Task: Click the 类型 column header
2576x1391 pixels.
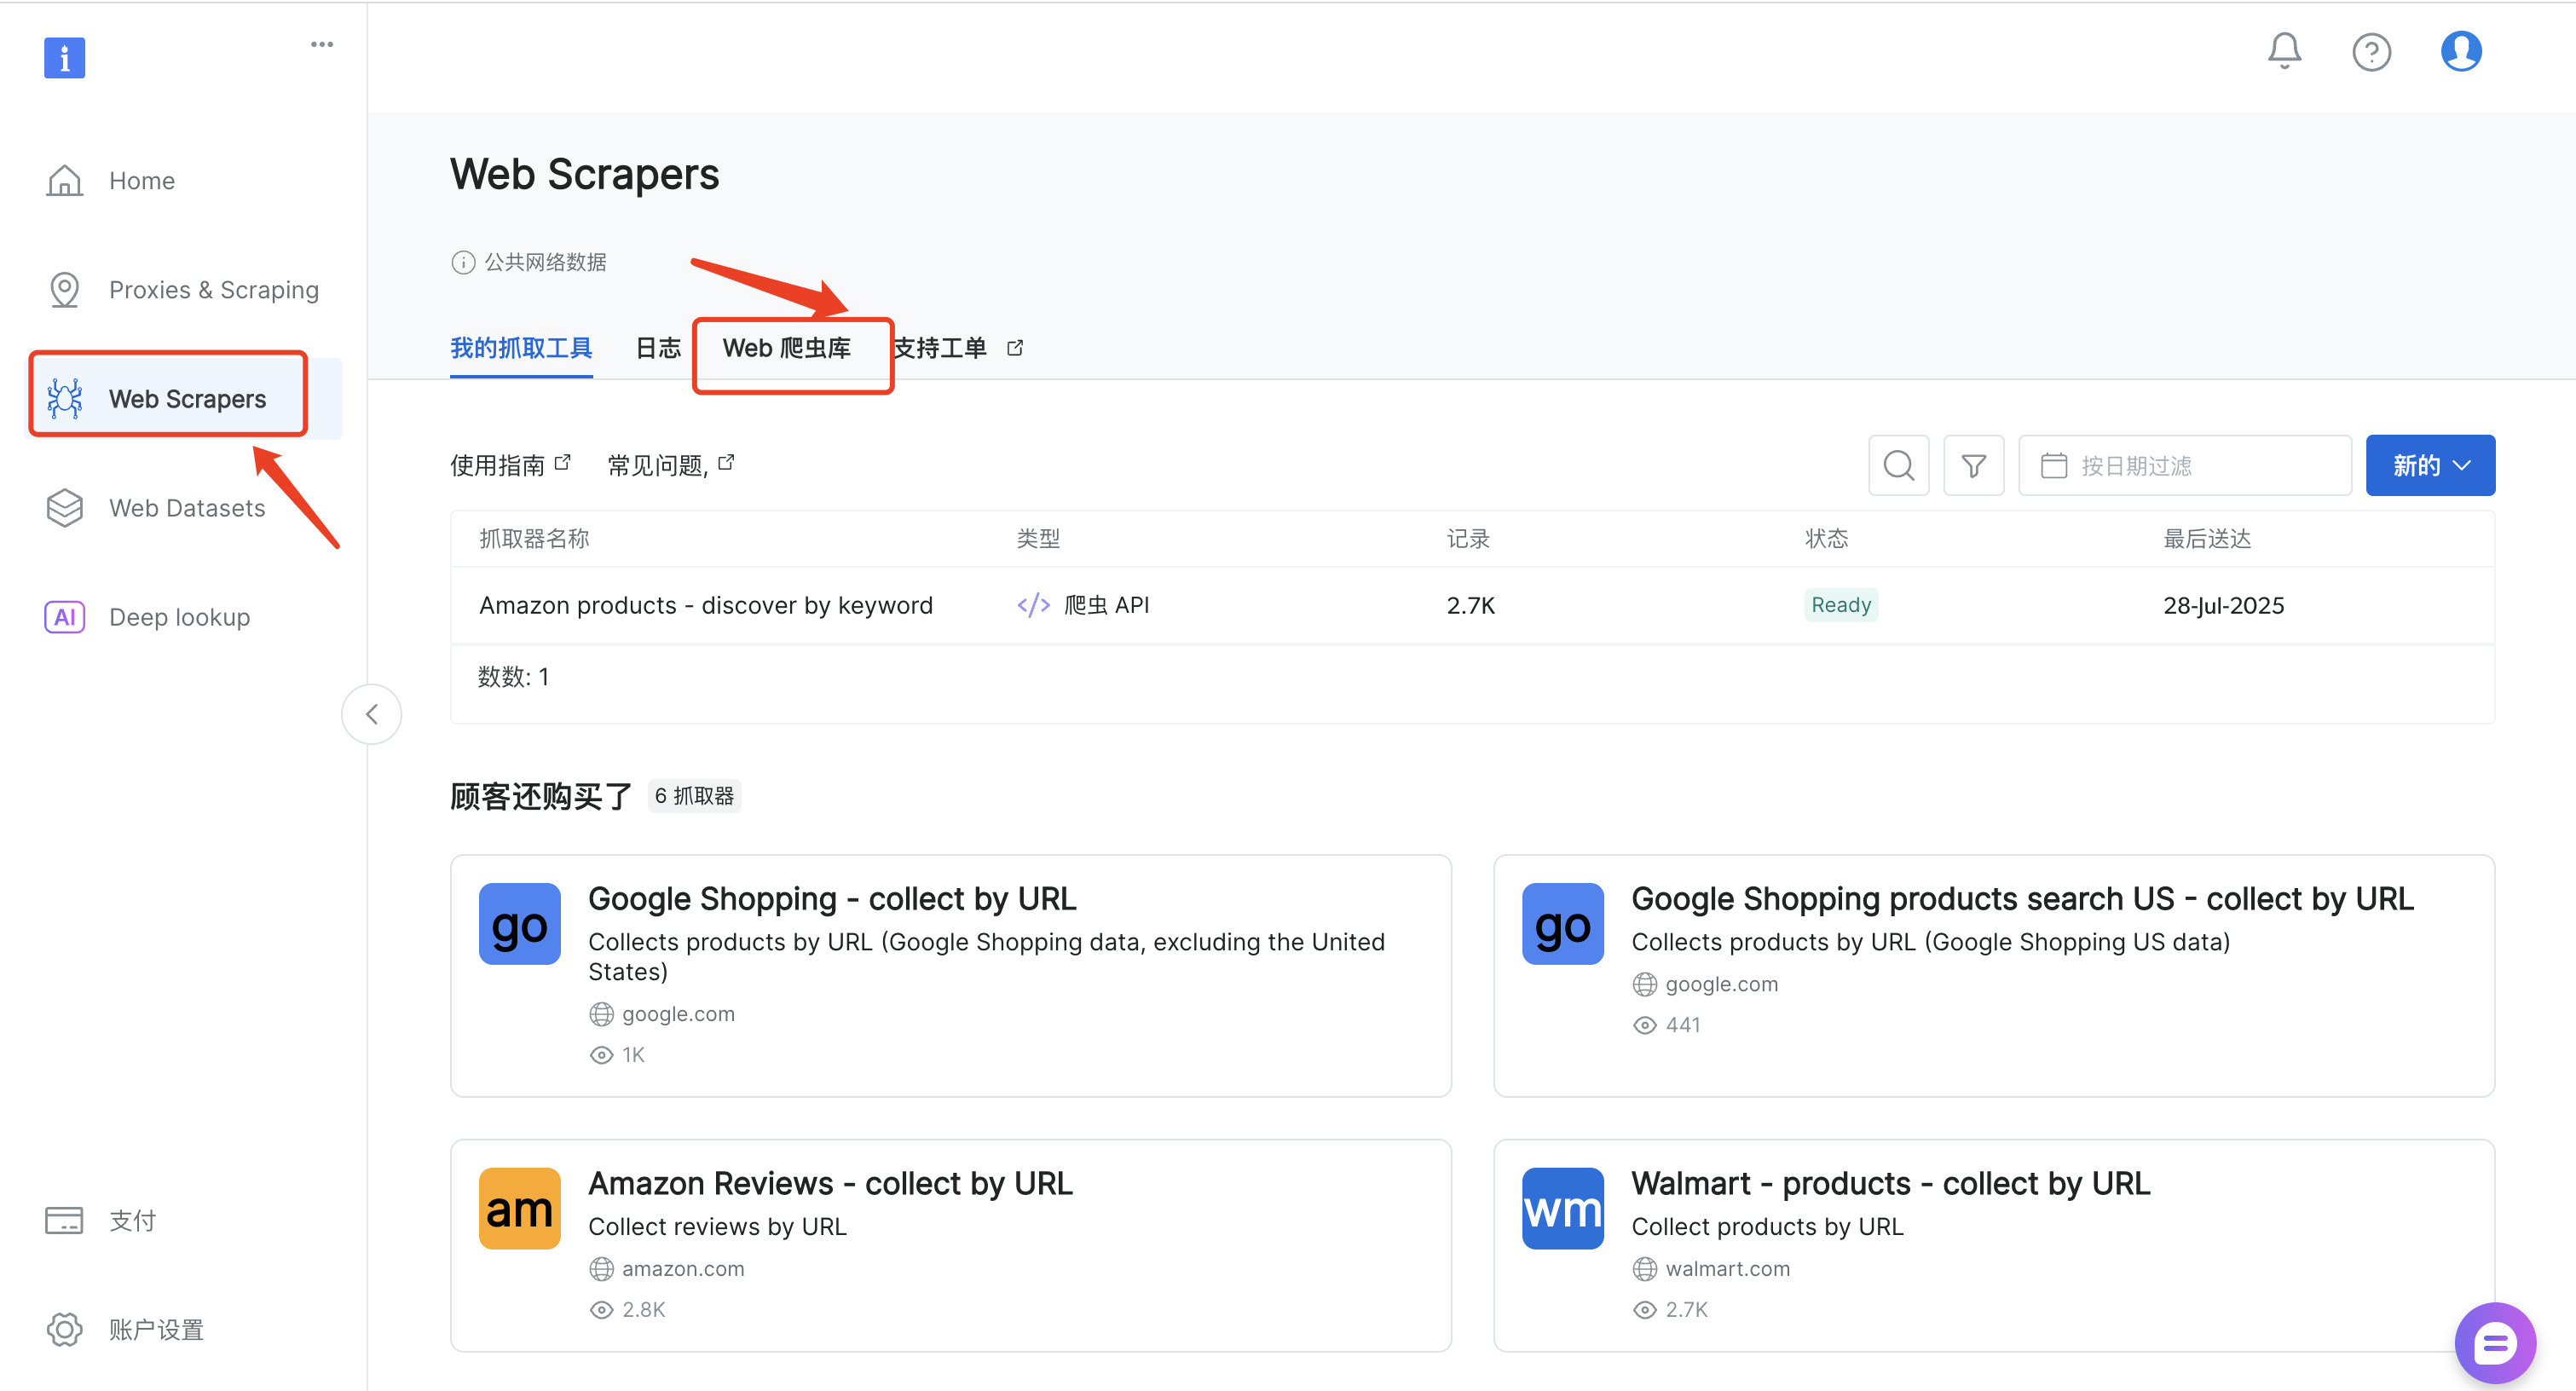Action: coord(1038,538)
